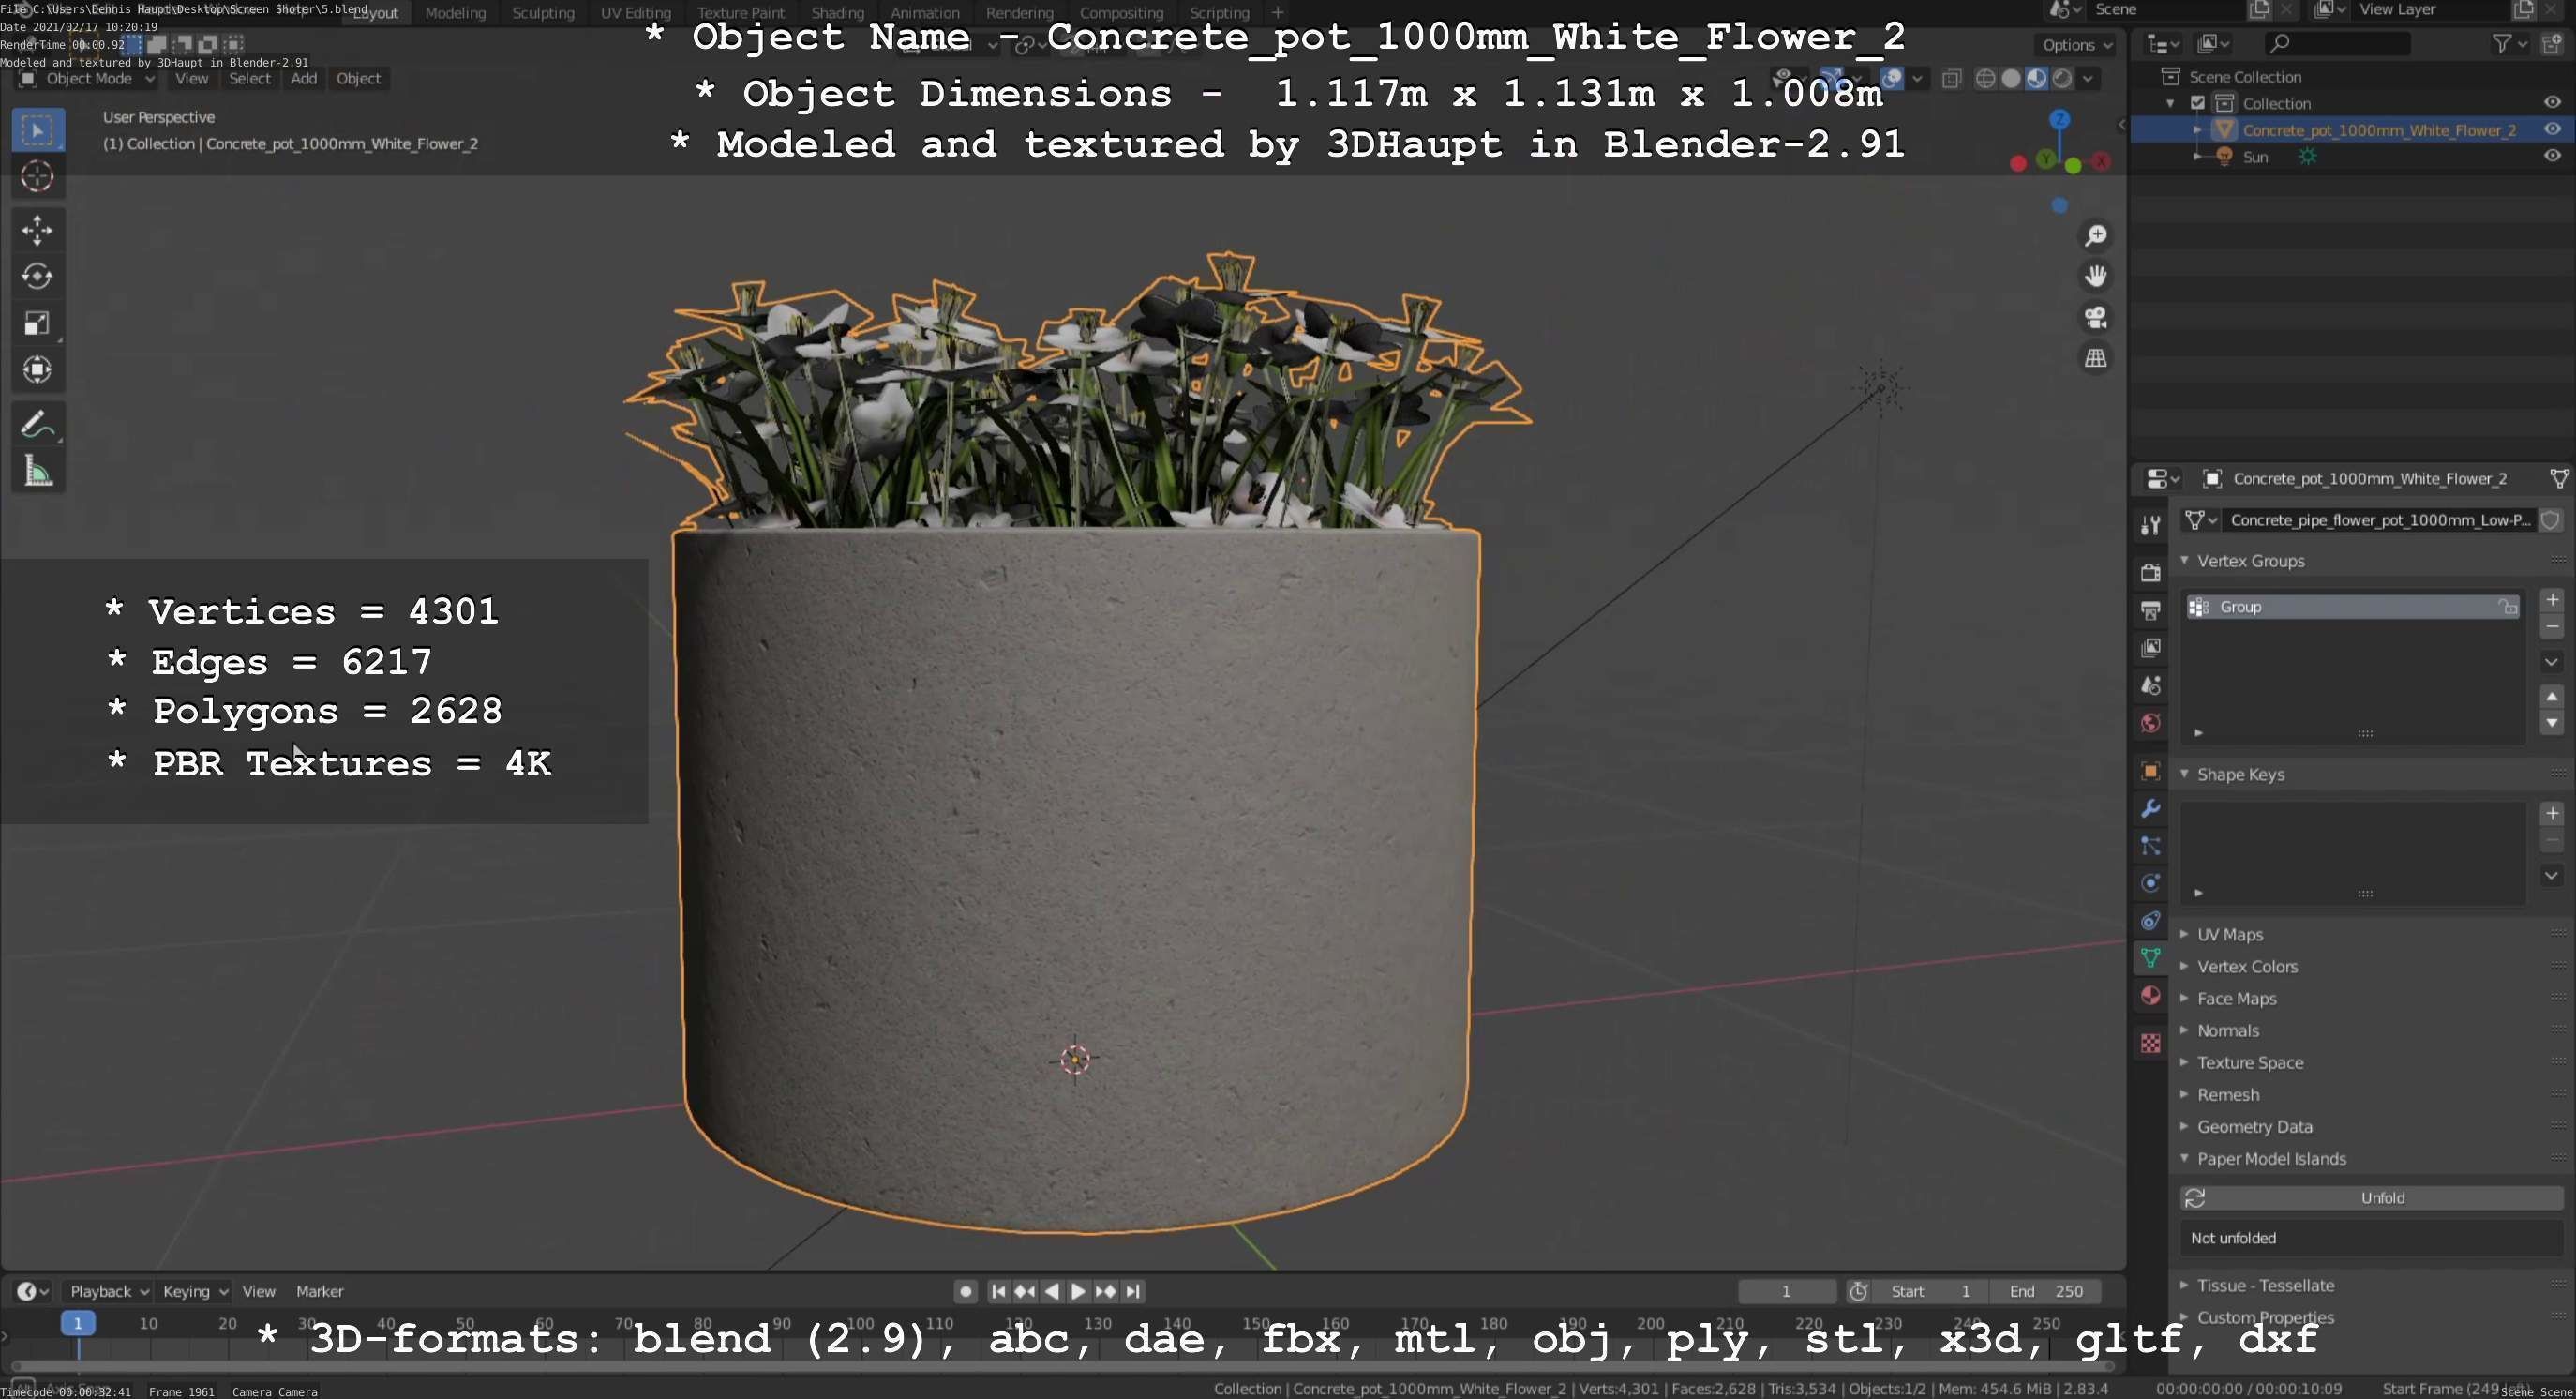Select the Annotate tool
This screenshot has width=2576, height=1399.
coord(37,425)
